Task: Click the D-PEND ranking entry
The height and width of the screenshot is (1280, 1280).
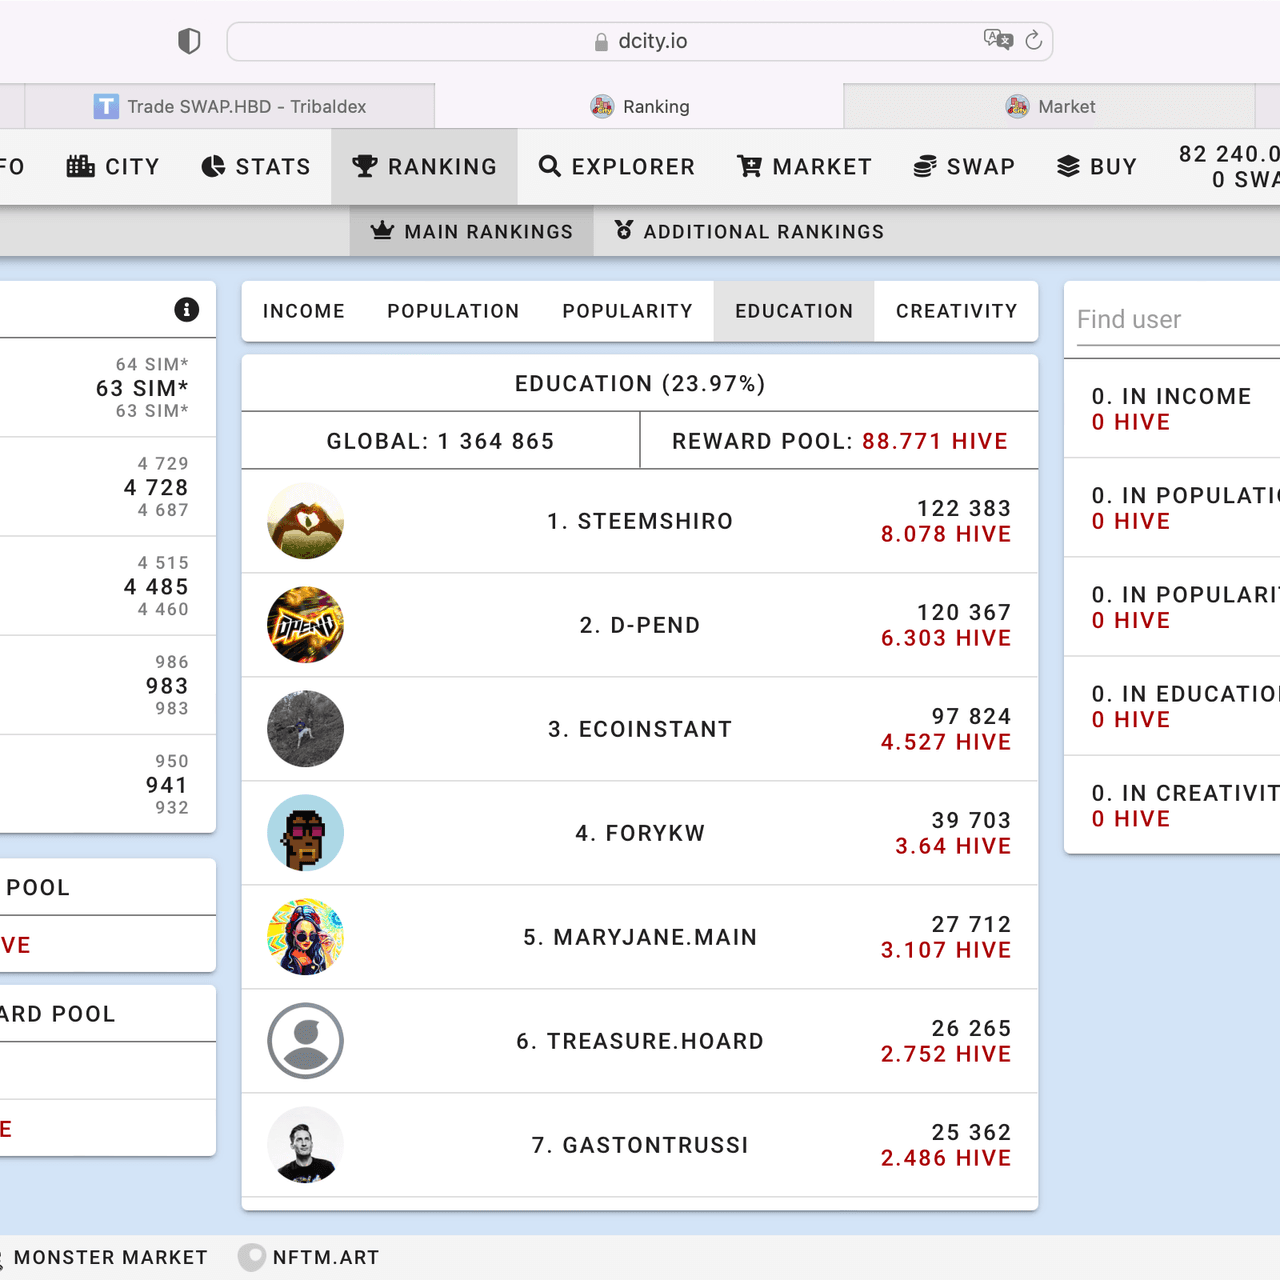Action: (x=640, y=625)
